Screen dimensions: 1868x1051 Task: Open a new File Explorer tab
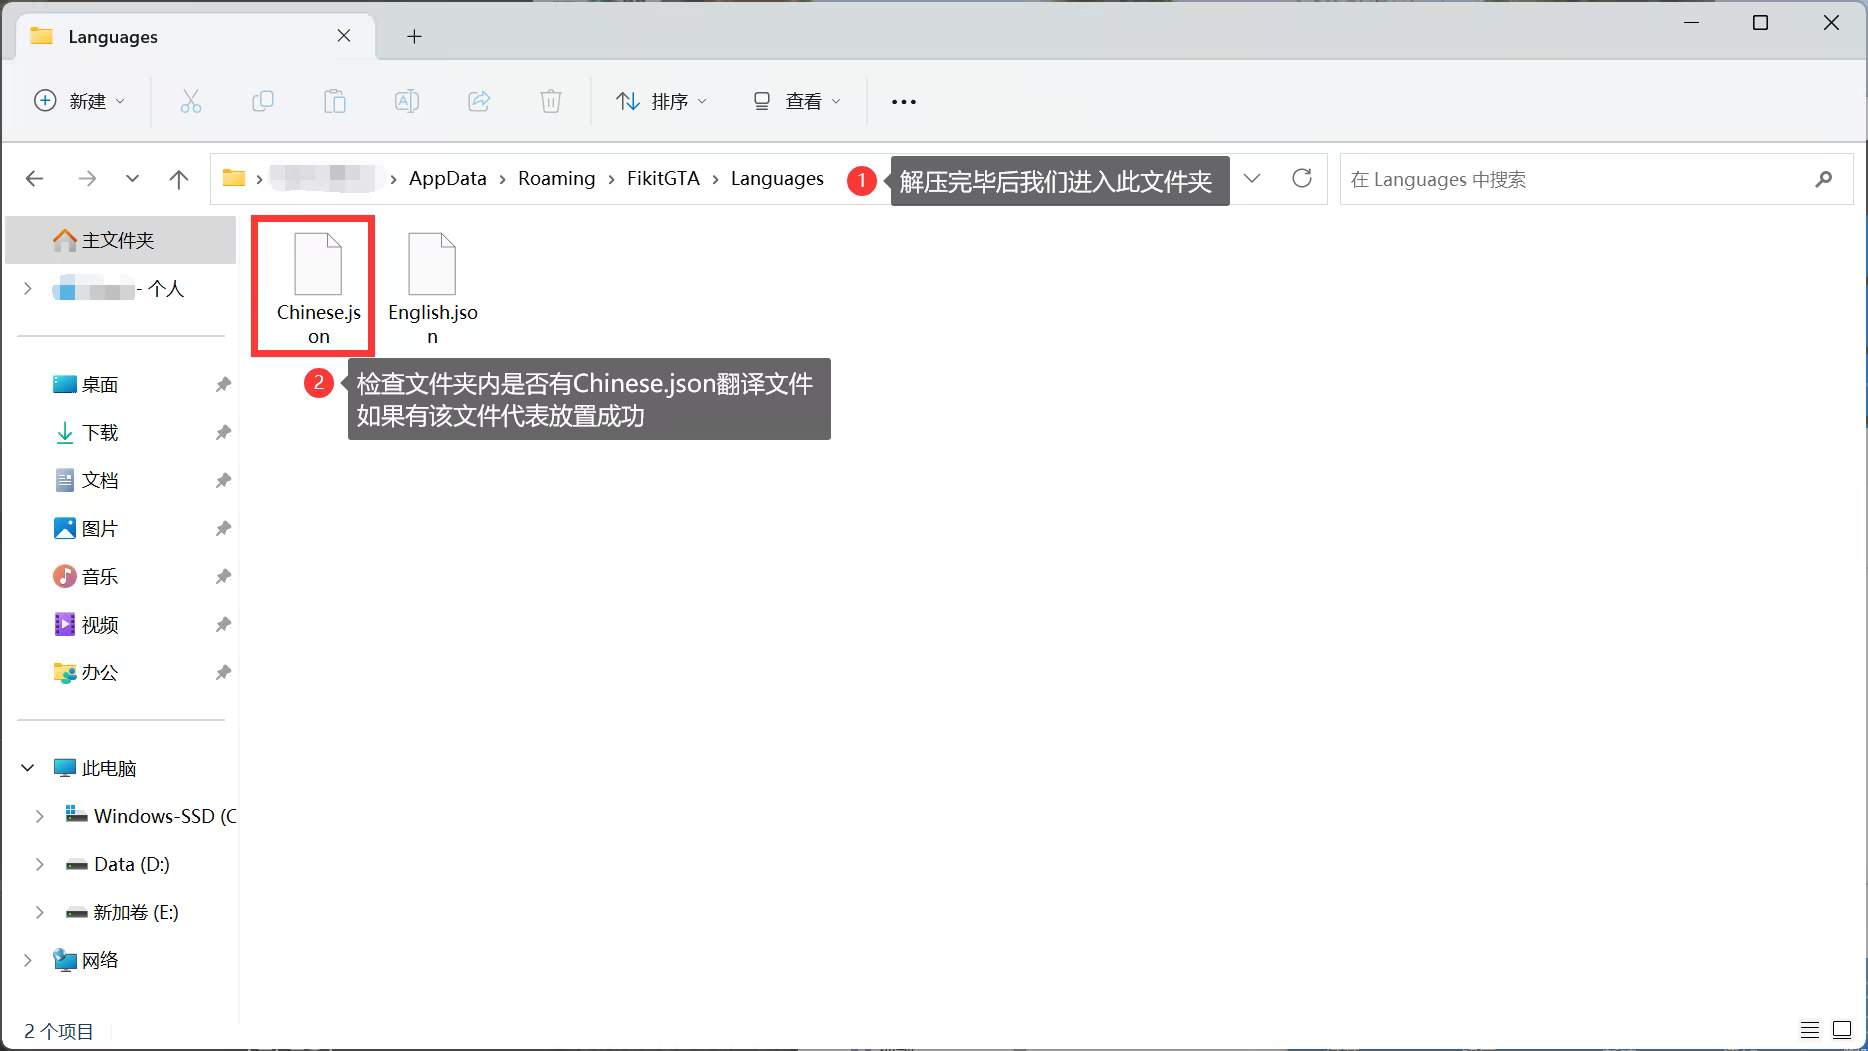[414, 36]
